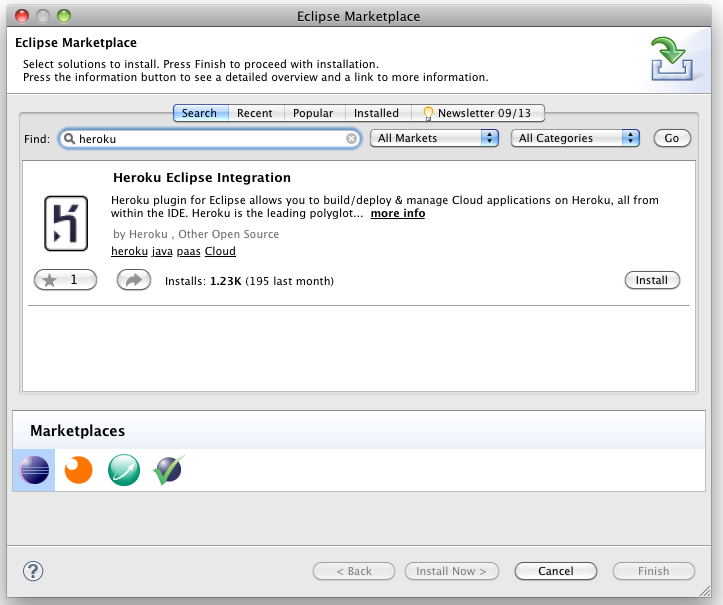Click the magnifier icon in Find field

(69, 138)
